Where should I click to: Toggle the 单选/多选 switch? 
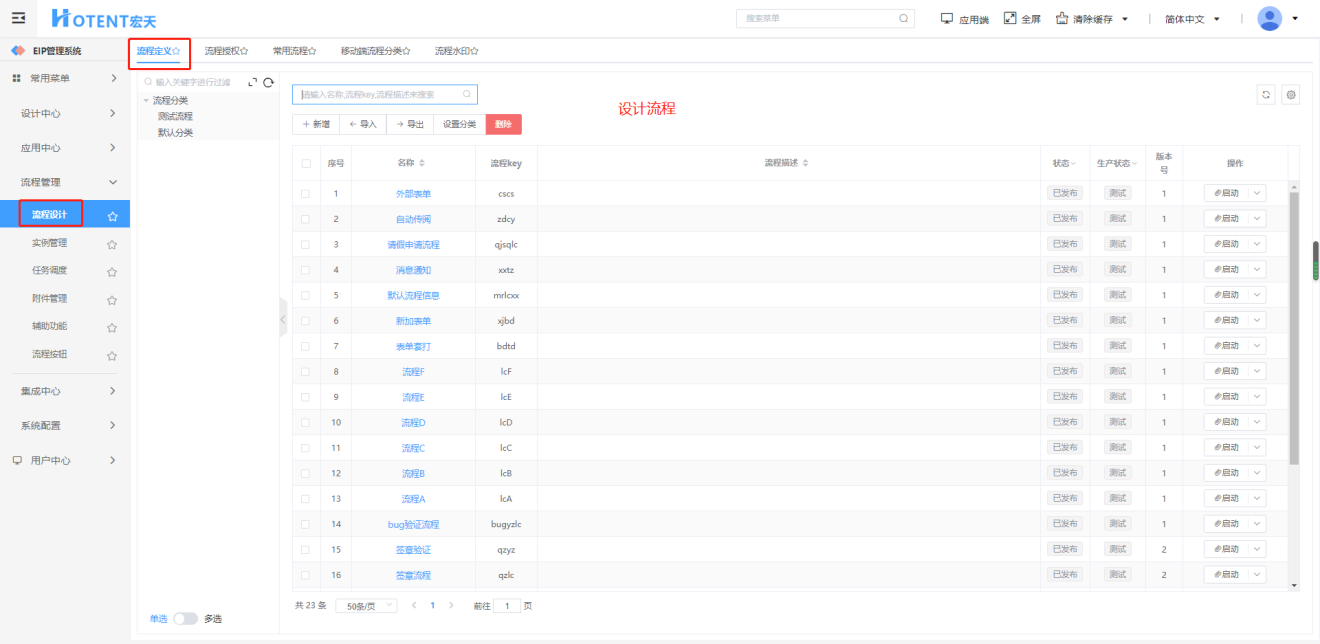tap(185, 619)
